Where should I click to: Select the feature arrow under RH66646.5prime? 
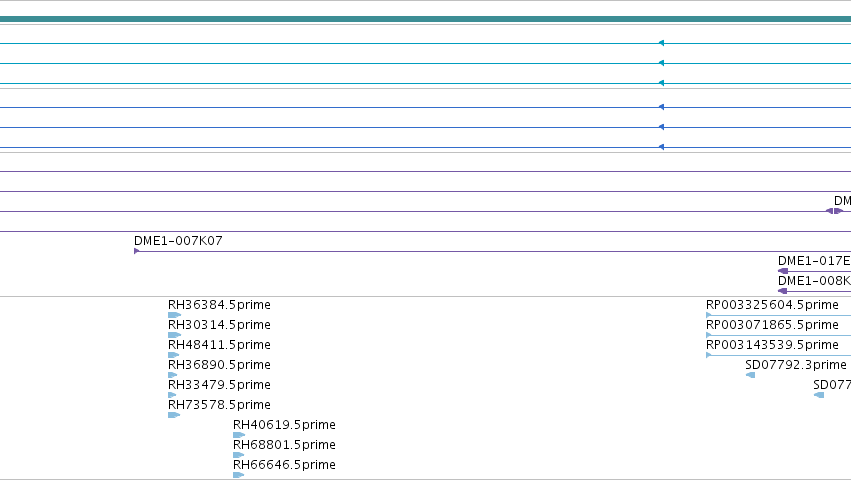238,476
